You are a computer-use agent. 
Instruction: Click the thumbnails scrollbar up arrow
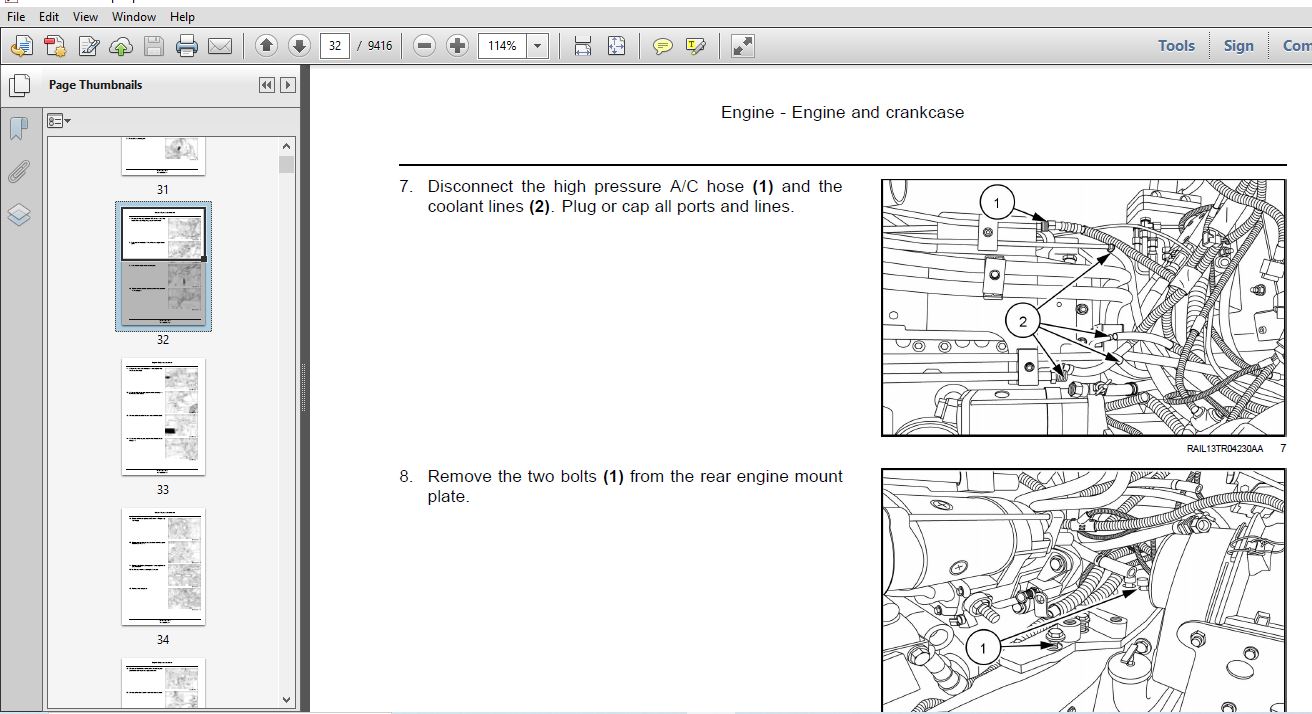pyautogui.click(x=287, y=147)
